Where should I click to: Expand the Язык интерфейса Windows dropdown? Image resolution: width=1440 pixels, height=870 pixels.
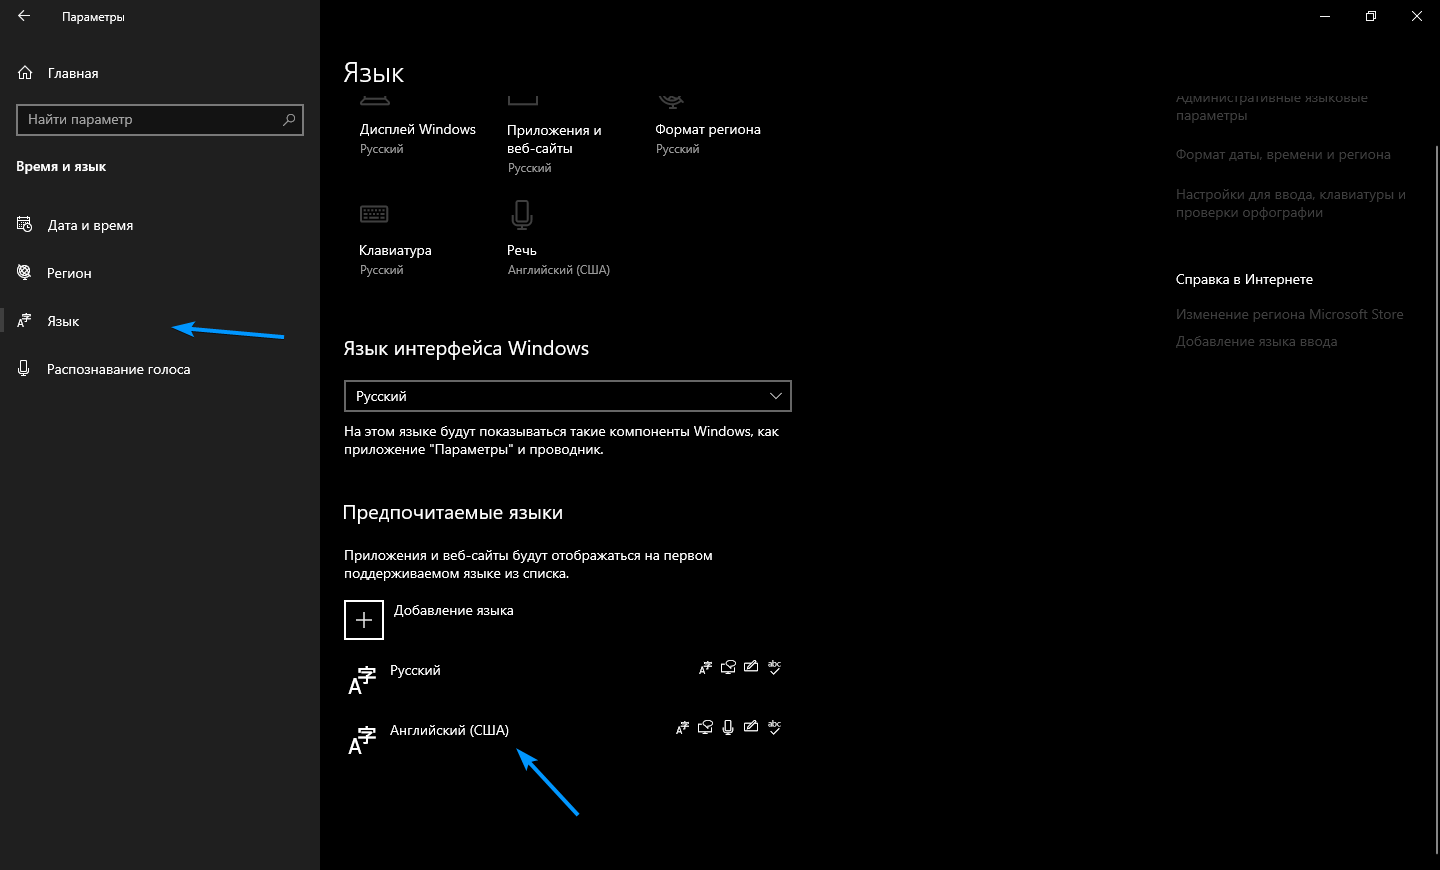(566, 396)
